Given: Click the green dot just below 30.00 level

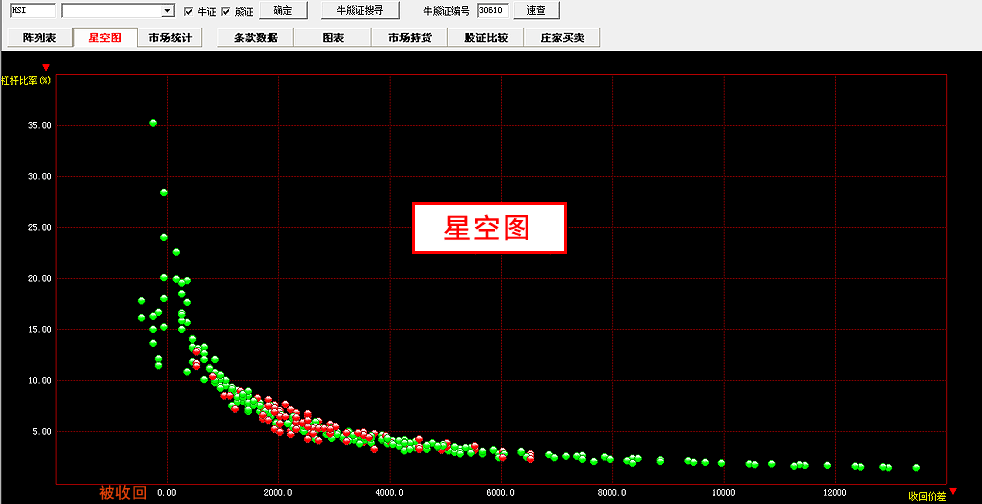Looking at the screenshot, I should coord(164,192).
